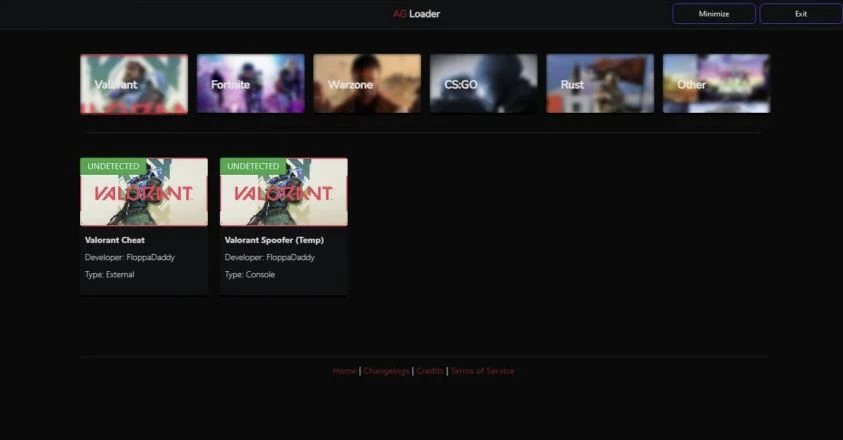The image size is (843, 440).
Task: Click the Exit button
Action: pos(801,14)
